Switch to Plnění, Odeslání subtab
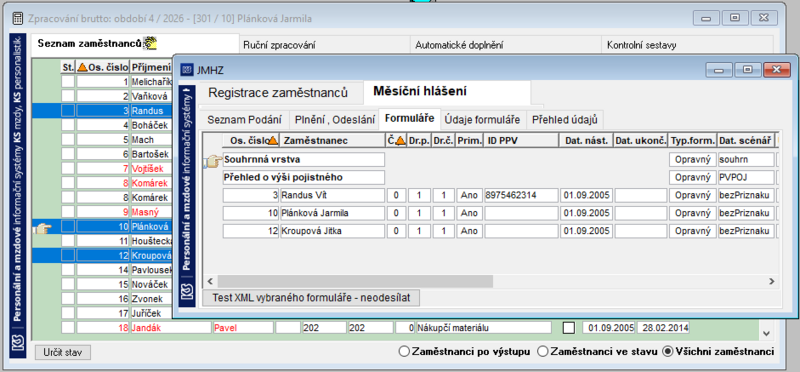800x372 pixels. coord(334,120)
